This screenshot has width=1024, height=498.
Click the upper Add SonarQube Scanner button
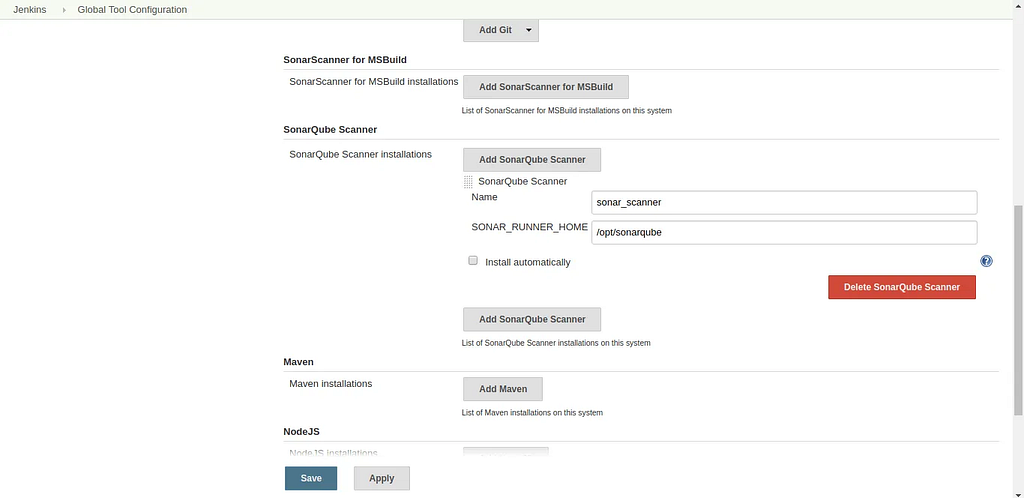pyautogui.click(x=532, y=160)
